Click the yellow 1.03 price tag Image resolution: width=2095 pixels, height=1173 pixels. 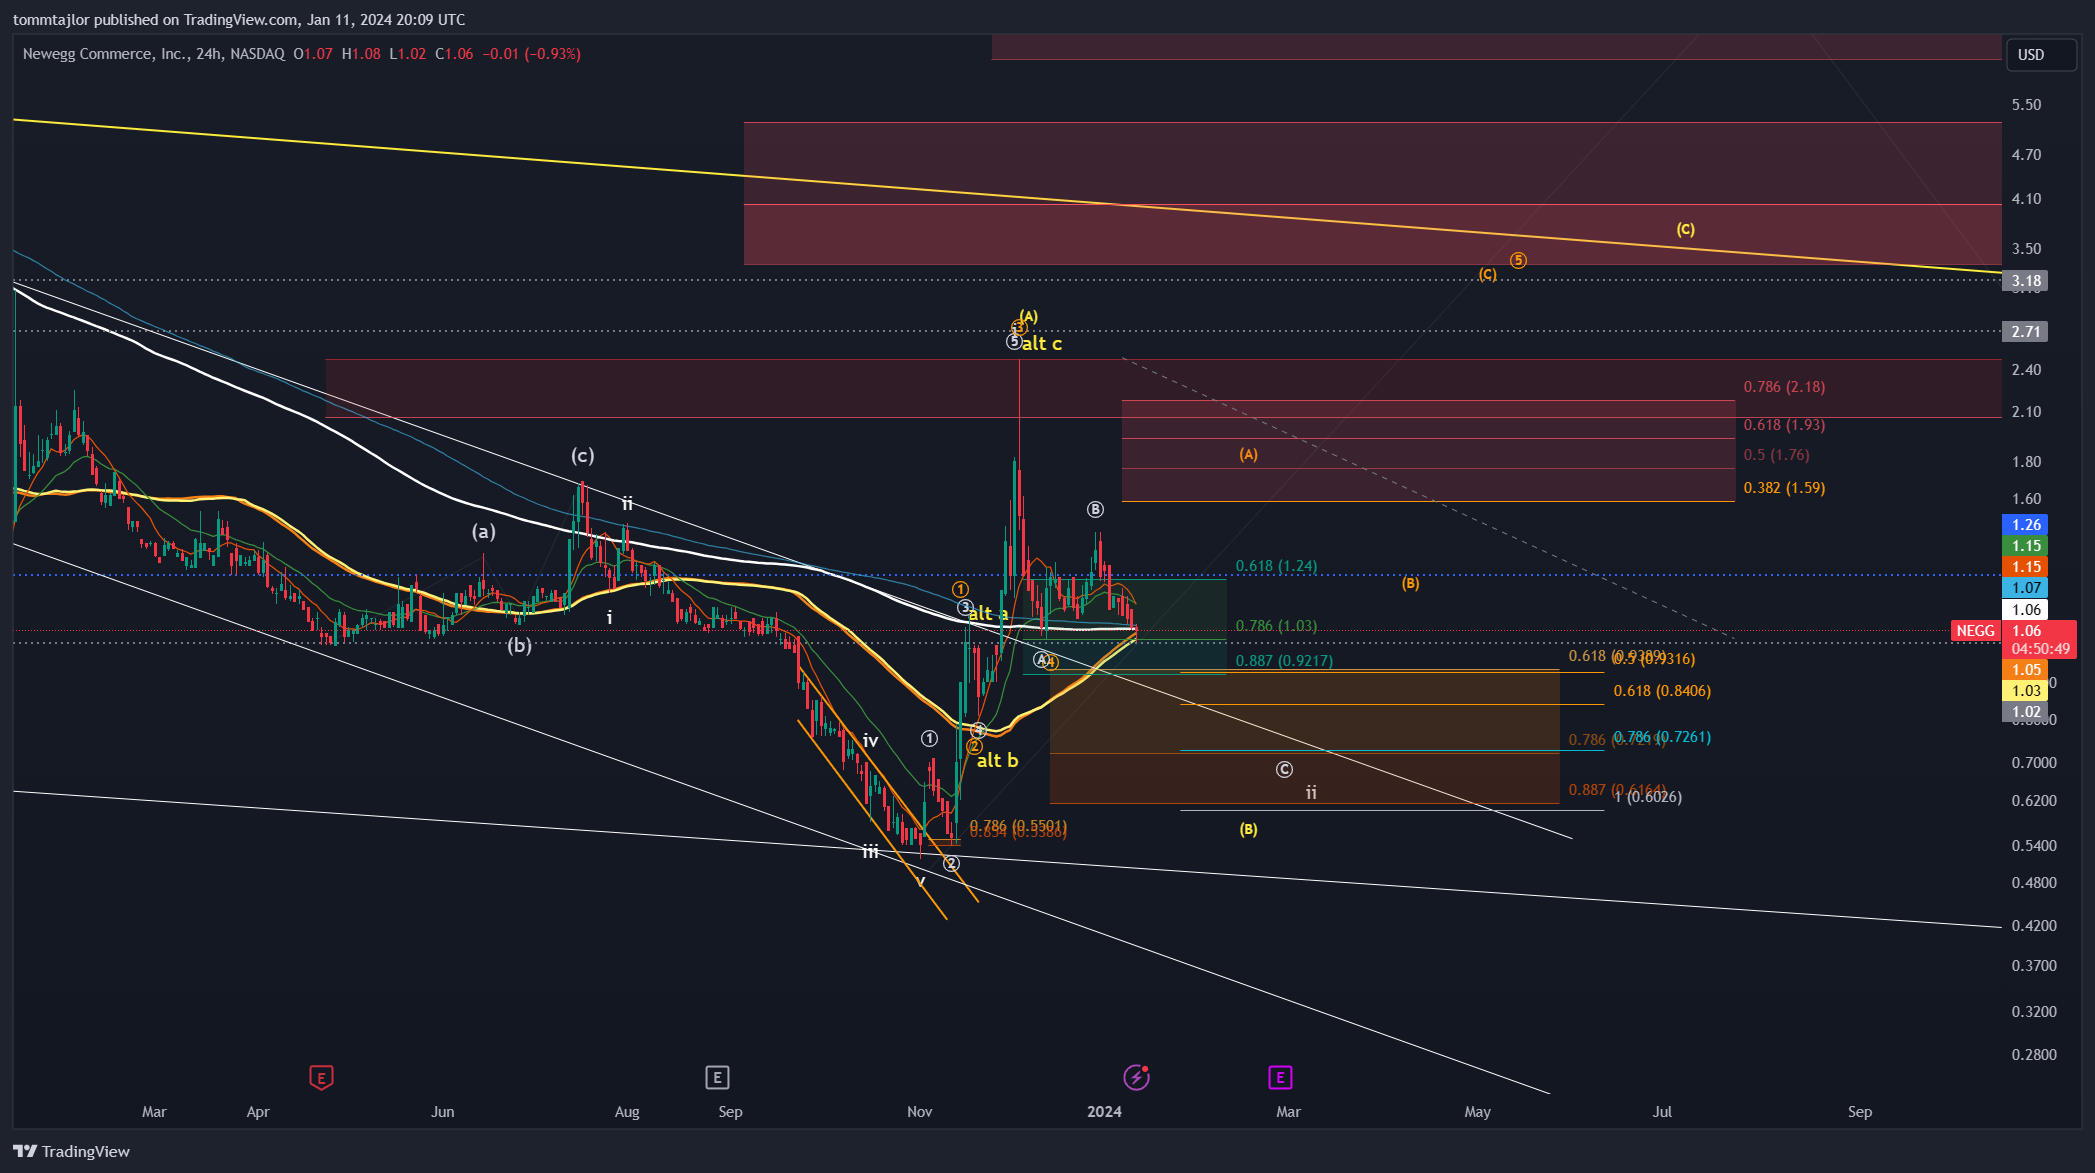click(2026, 691)
